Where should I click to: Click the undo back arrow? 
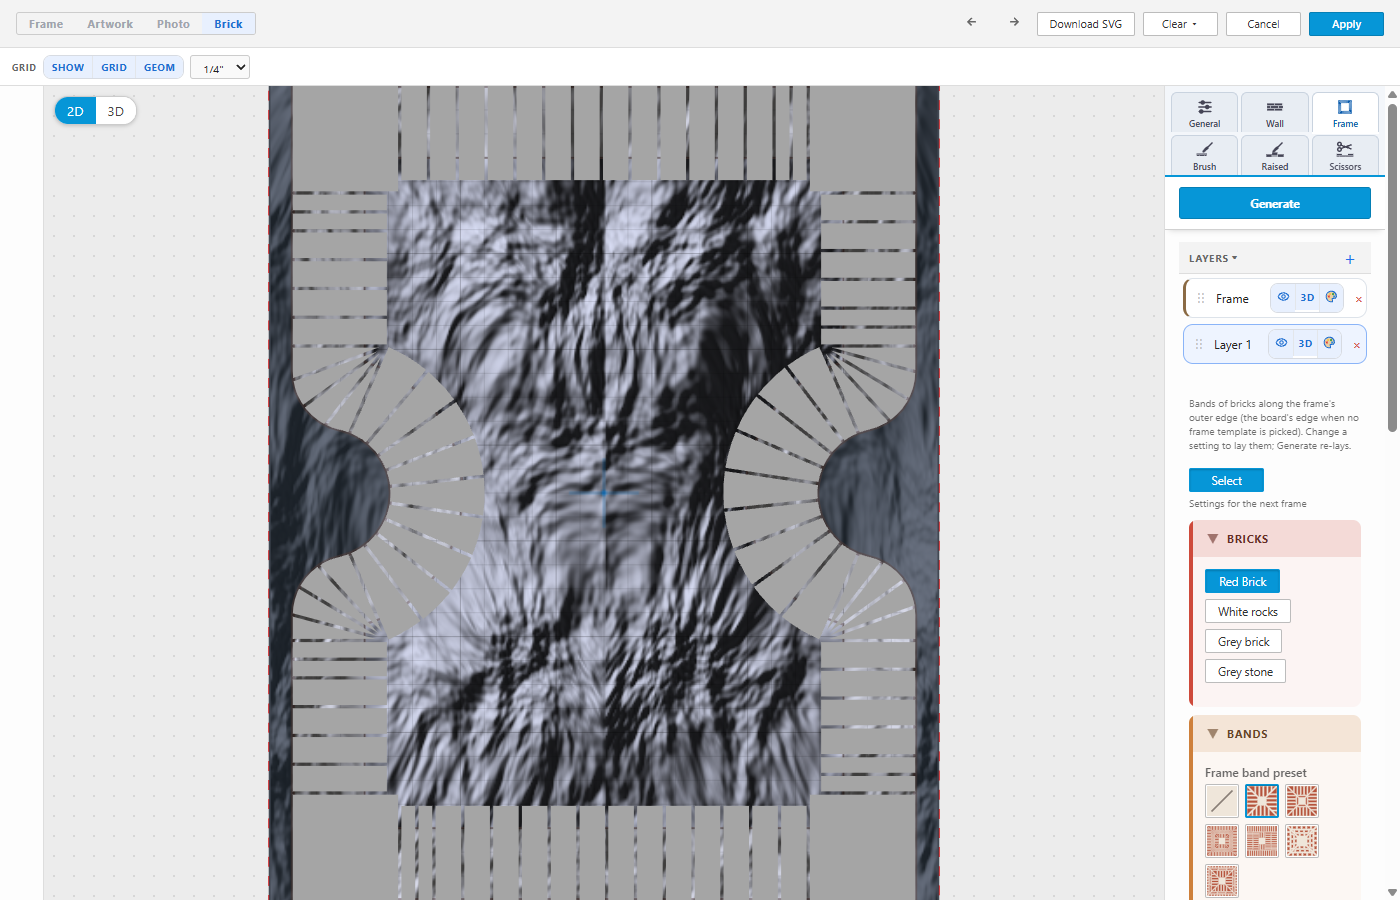click(x=971, y=22)
